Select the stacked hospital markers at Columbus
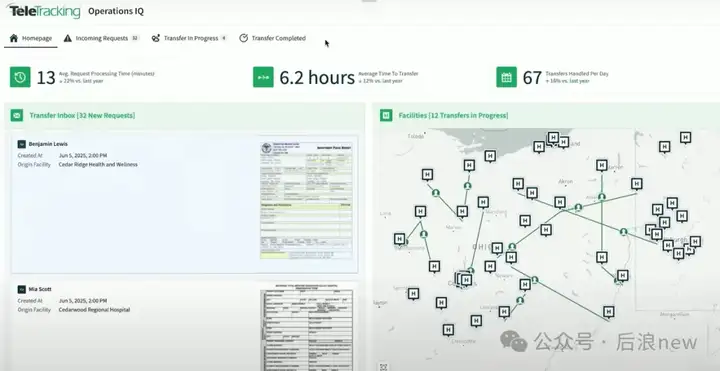 coord(464,279)
